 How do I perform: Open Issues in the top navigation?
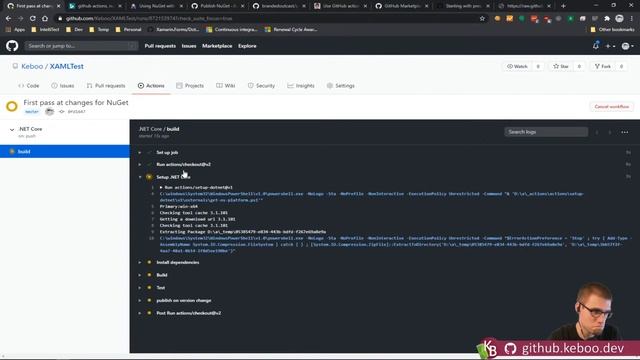(189, 46)
